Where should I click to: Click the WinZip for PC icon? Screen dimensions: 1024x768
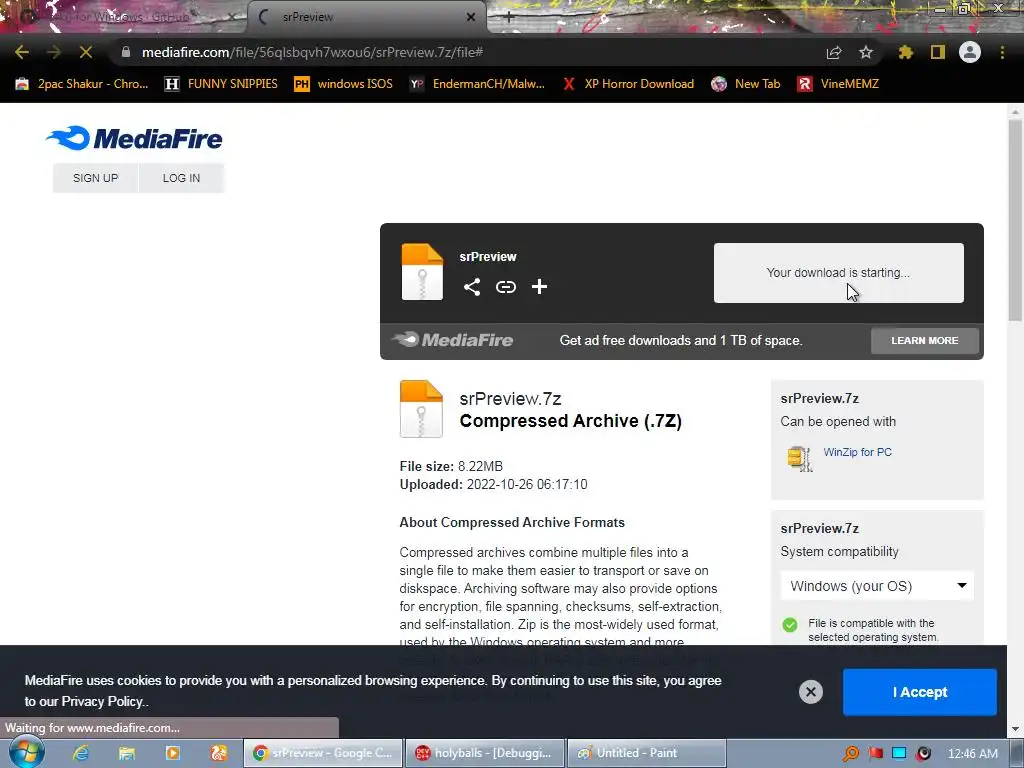[x=800, y=458]
